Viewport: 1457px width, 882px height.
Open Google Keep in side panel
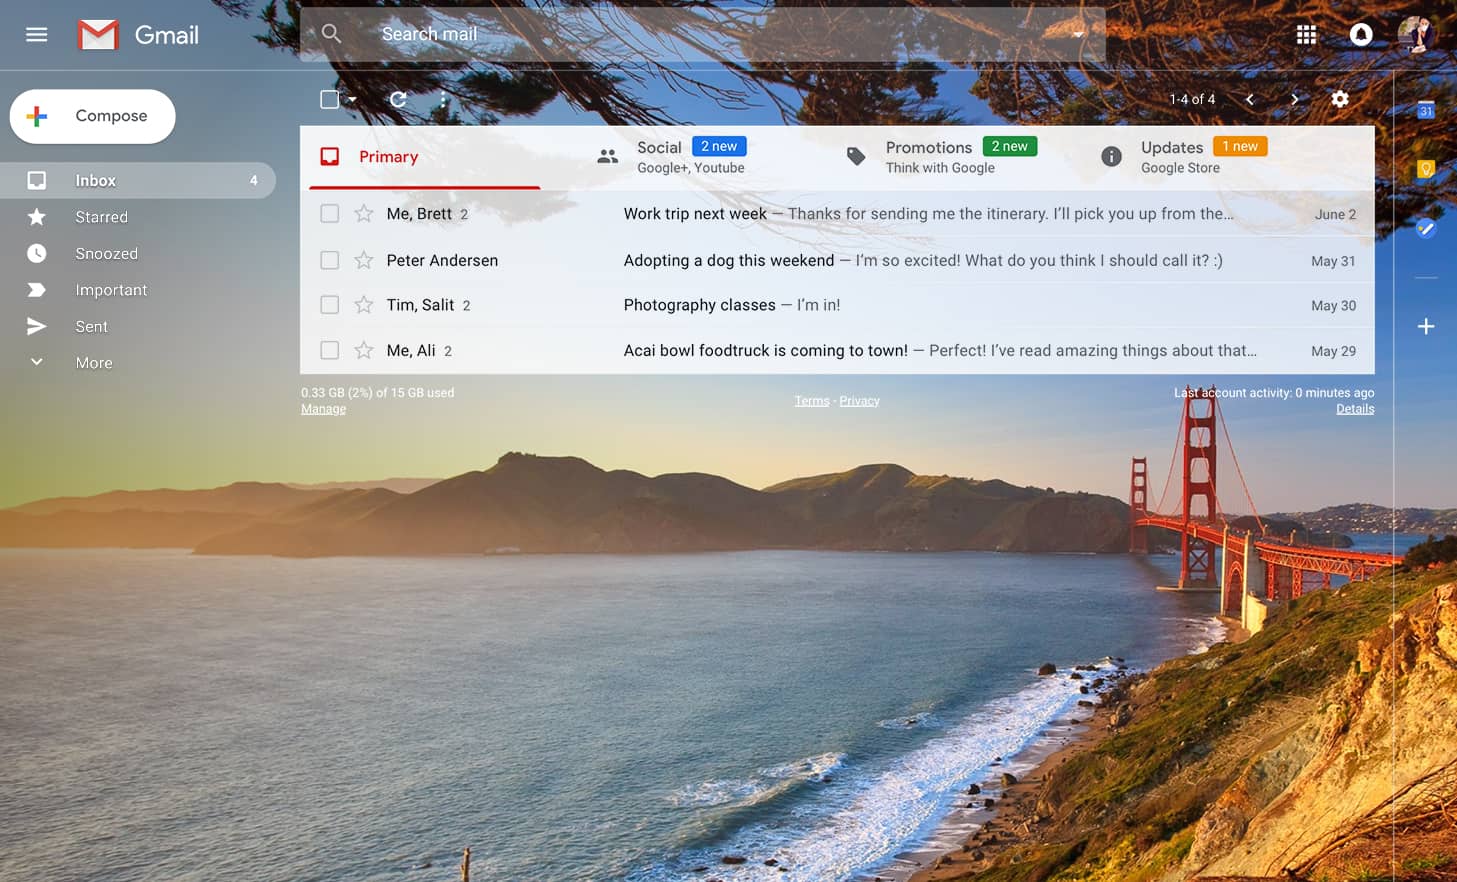[x=1426, y=169]
